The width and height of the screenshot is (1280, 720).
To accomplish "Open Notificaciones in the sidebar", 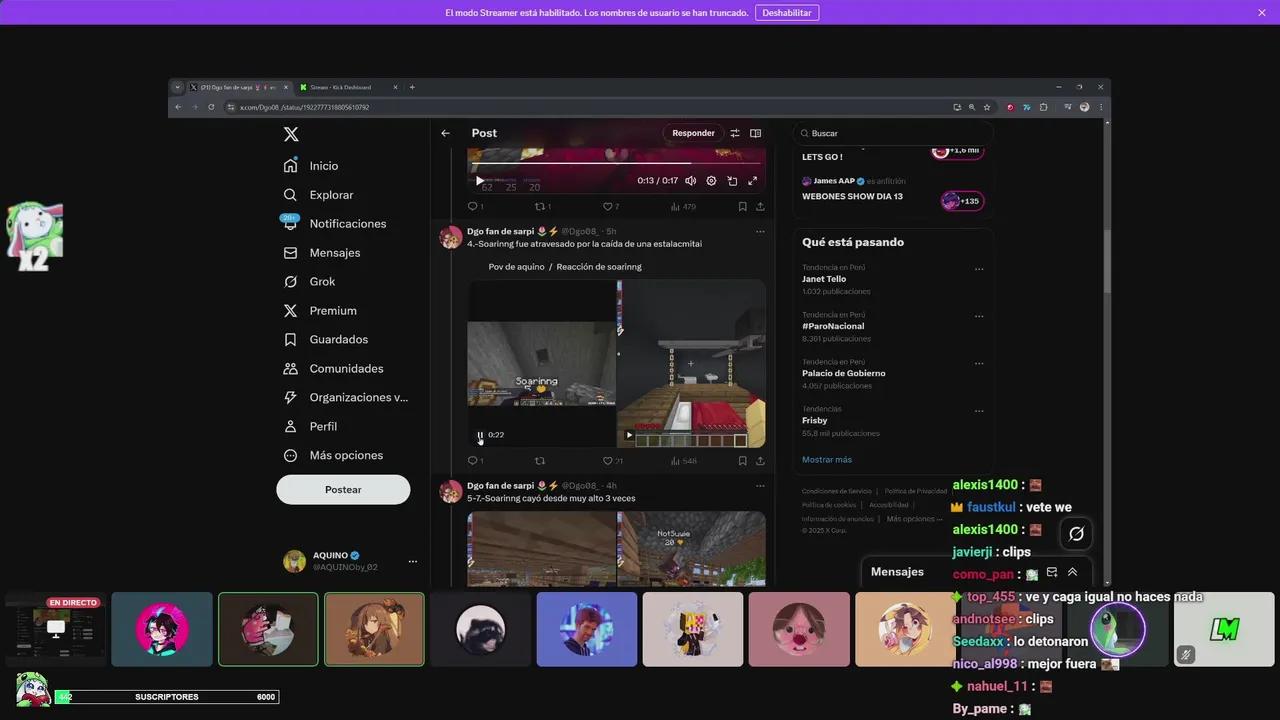I will 335,224.
